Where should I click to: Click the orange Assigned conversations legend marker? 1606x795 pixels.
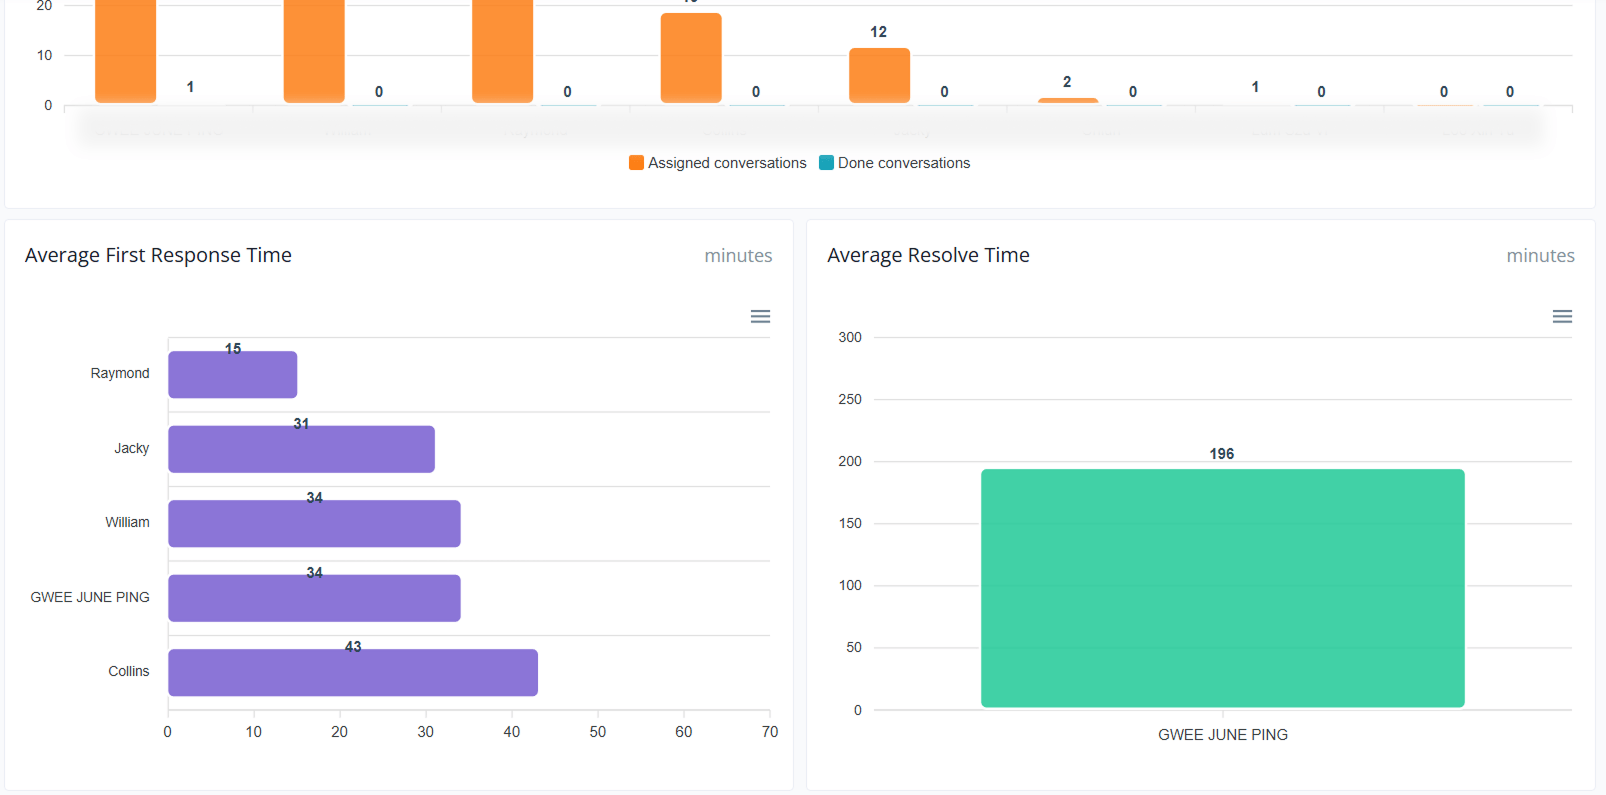pyautogui.click(x=636, y=163)
